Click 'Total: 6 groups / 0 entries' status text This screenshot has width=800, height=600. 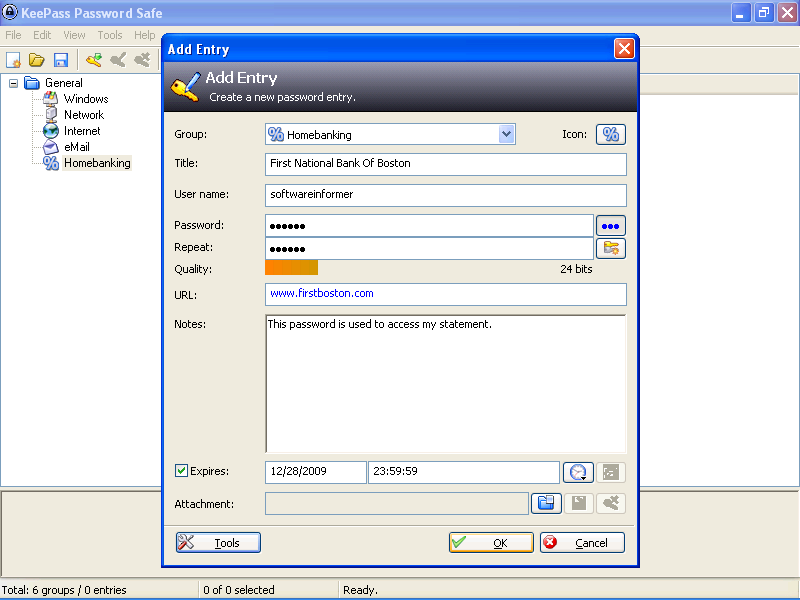(x=64, y=590)
